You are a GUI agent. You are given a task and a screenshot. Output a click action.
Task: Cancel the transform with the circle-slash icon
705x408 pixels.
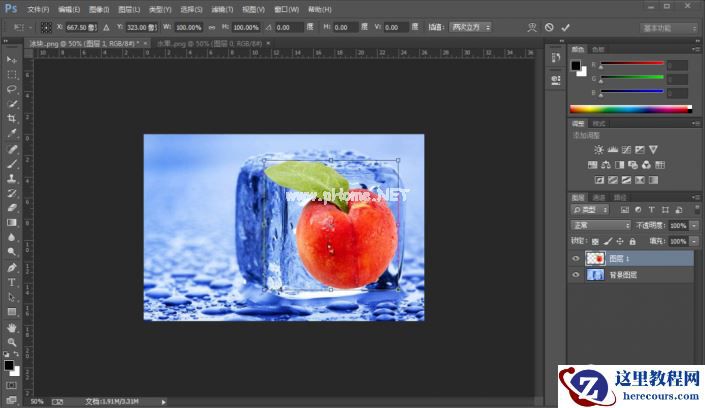tap(549, 27)
